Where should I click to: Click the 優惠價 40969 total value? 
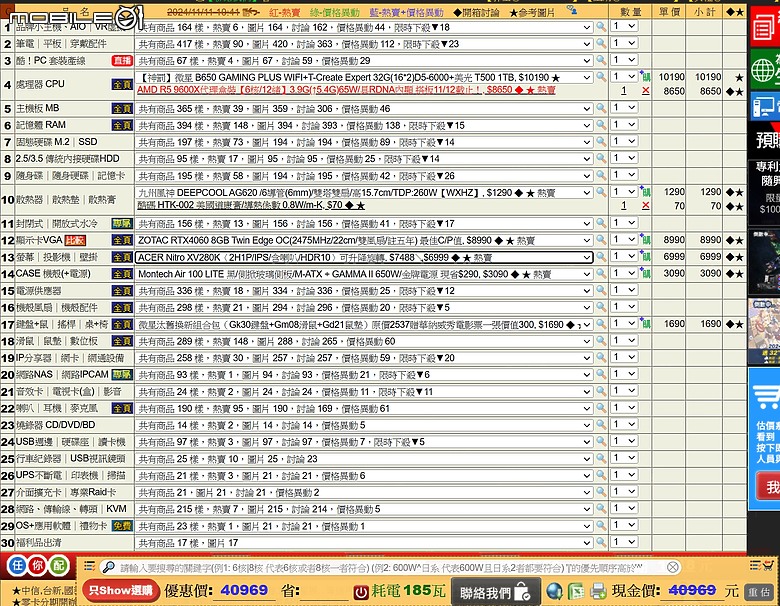coord(244,590)
